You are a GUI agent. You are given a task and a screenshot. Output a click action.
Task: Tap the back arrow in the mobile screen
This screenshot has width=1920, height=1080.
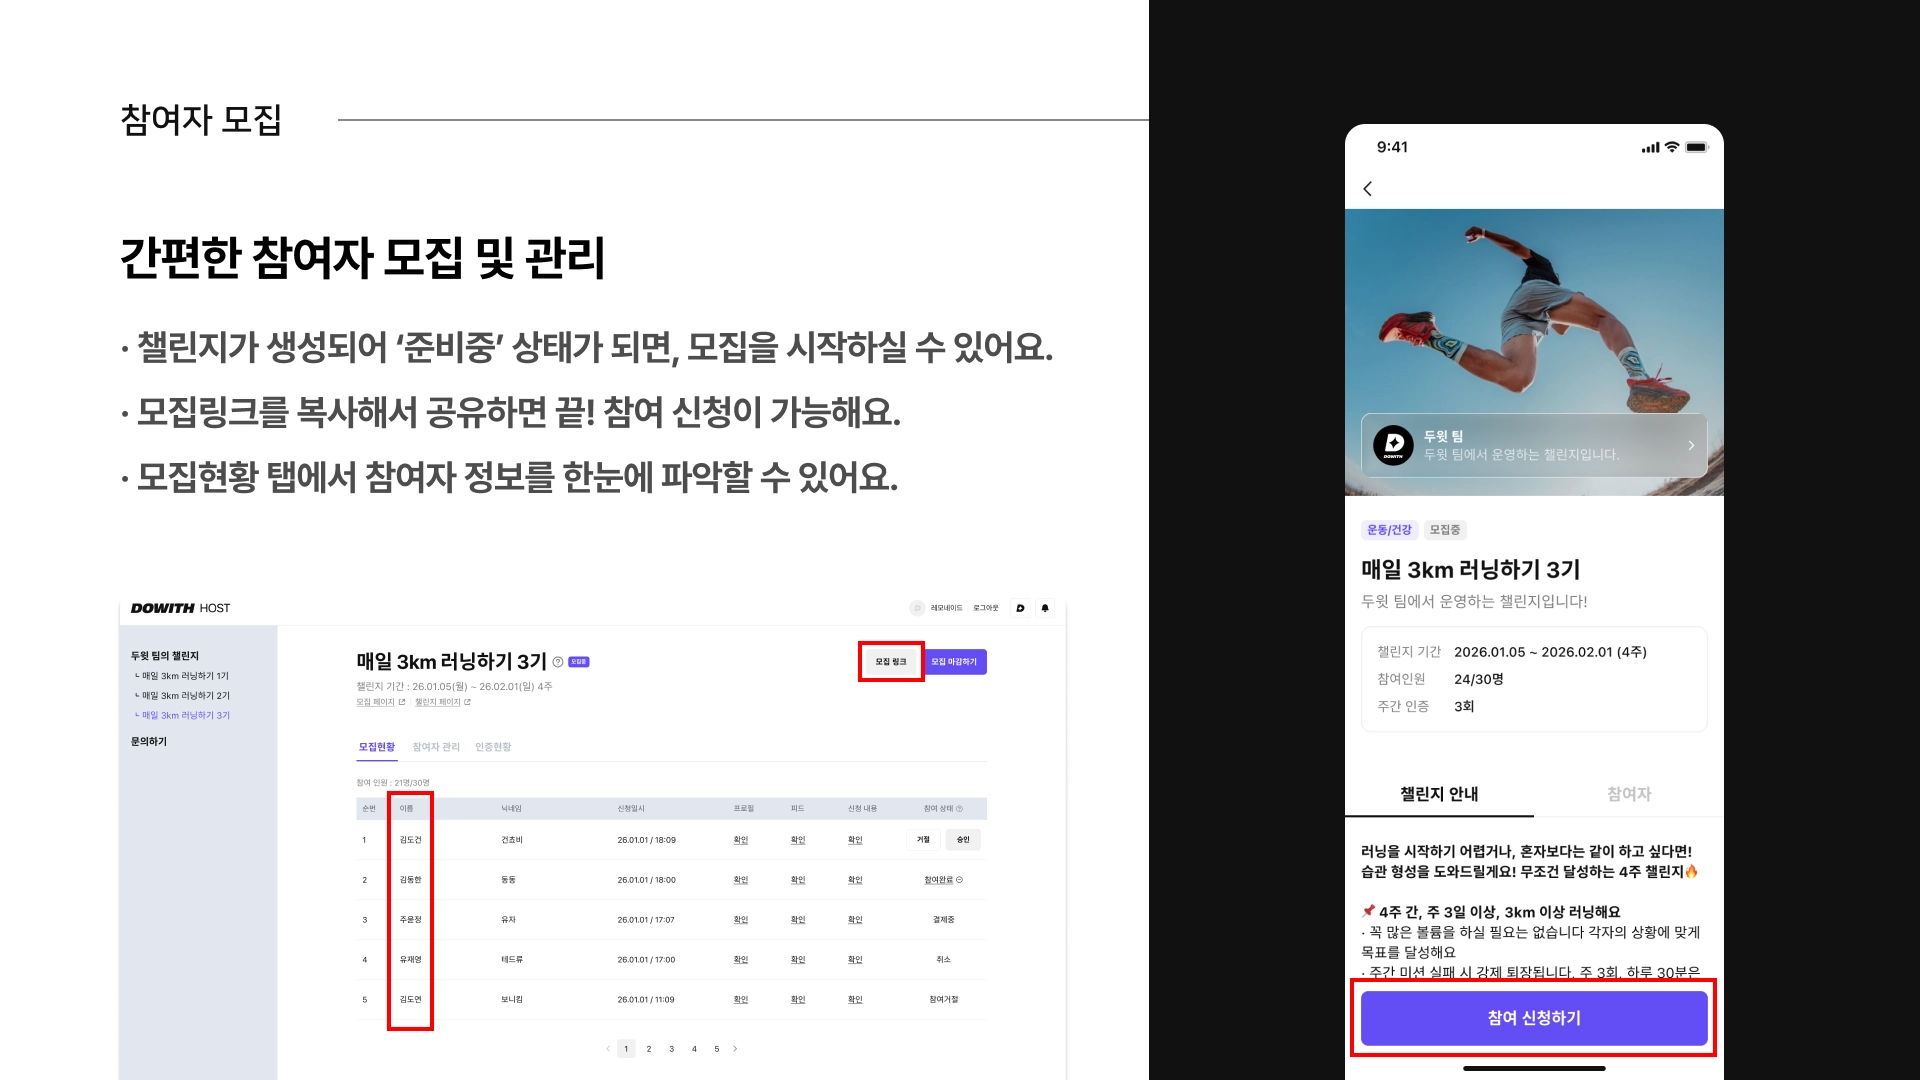(x=1368, y=189)
